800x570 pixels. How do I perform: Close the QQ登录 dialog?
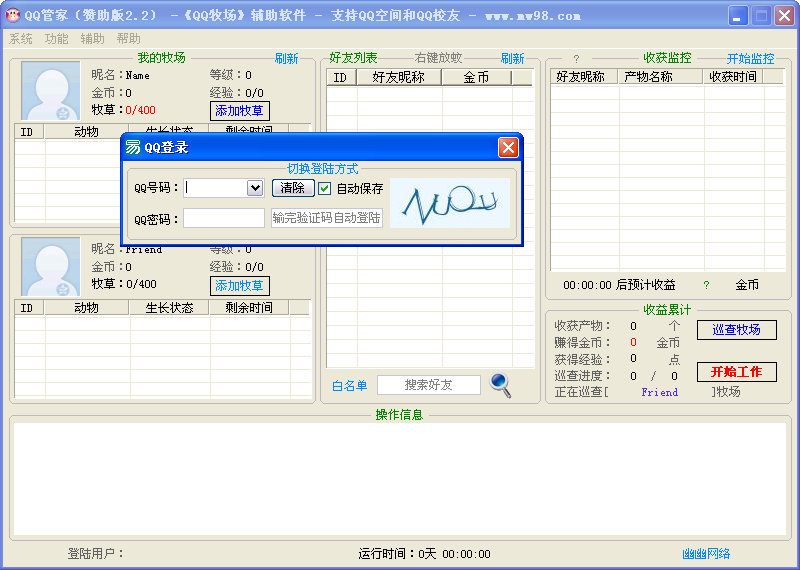point(508,148)
